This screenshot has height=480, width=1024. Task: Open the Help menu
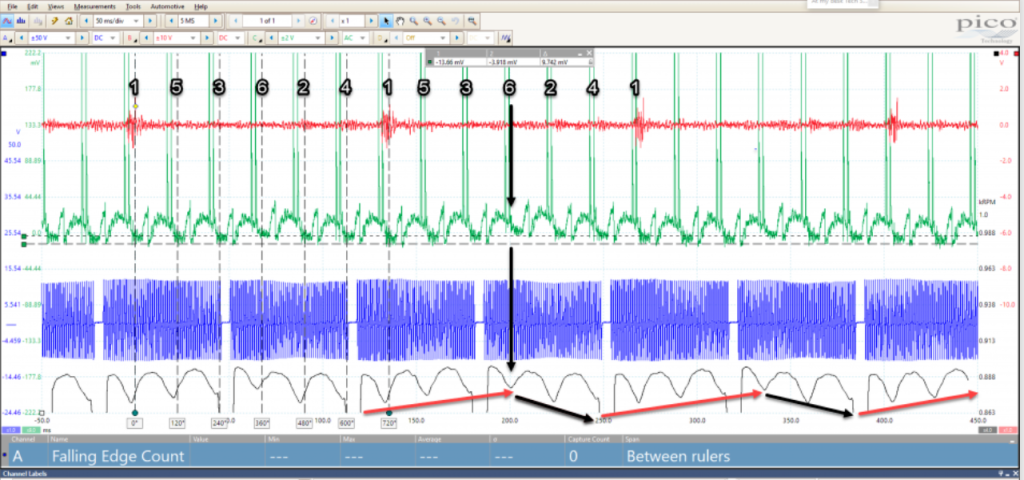click(201, 7)
